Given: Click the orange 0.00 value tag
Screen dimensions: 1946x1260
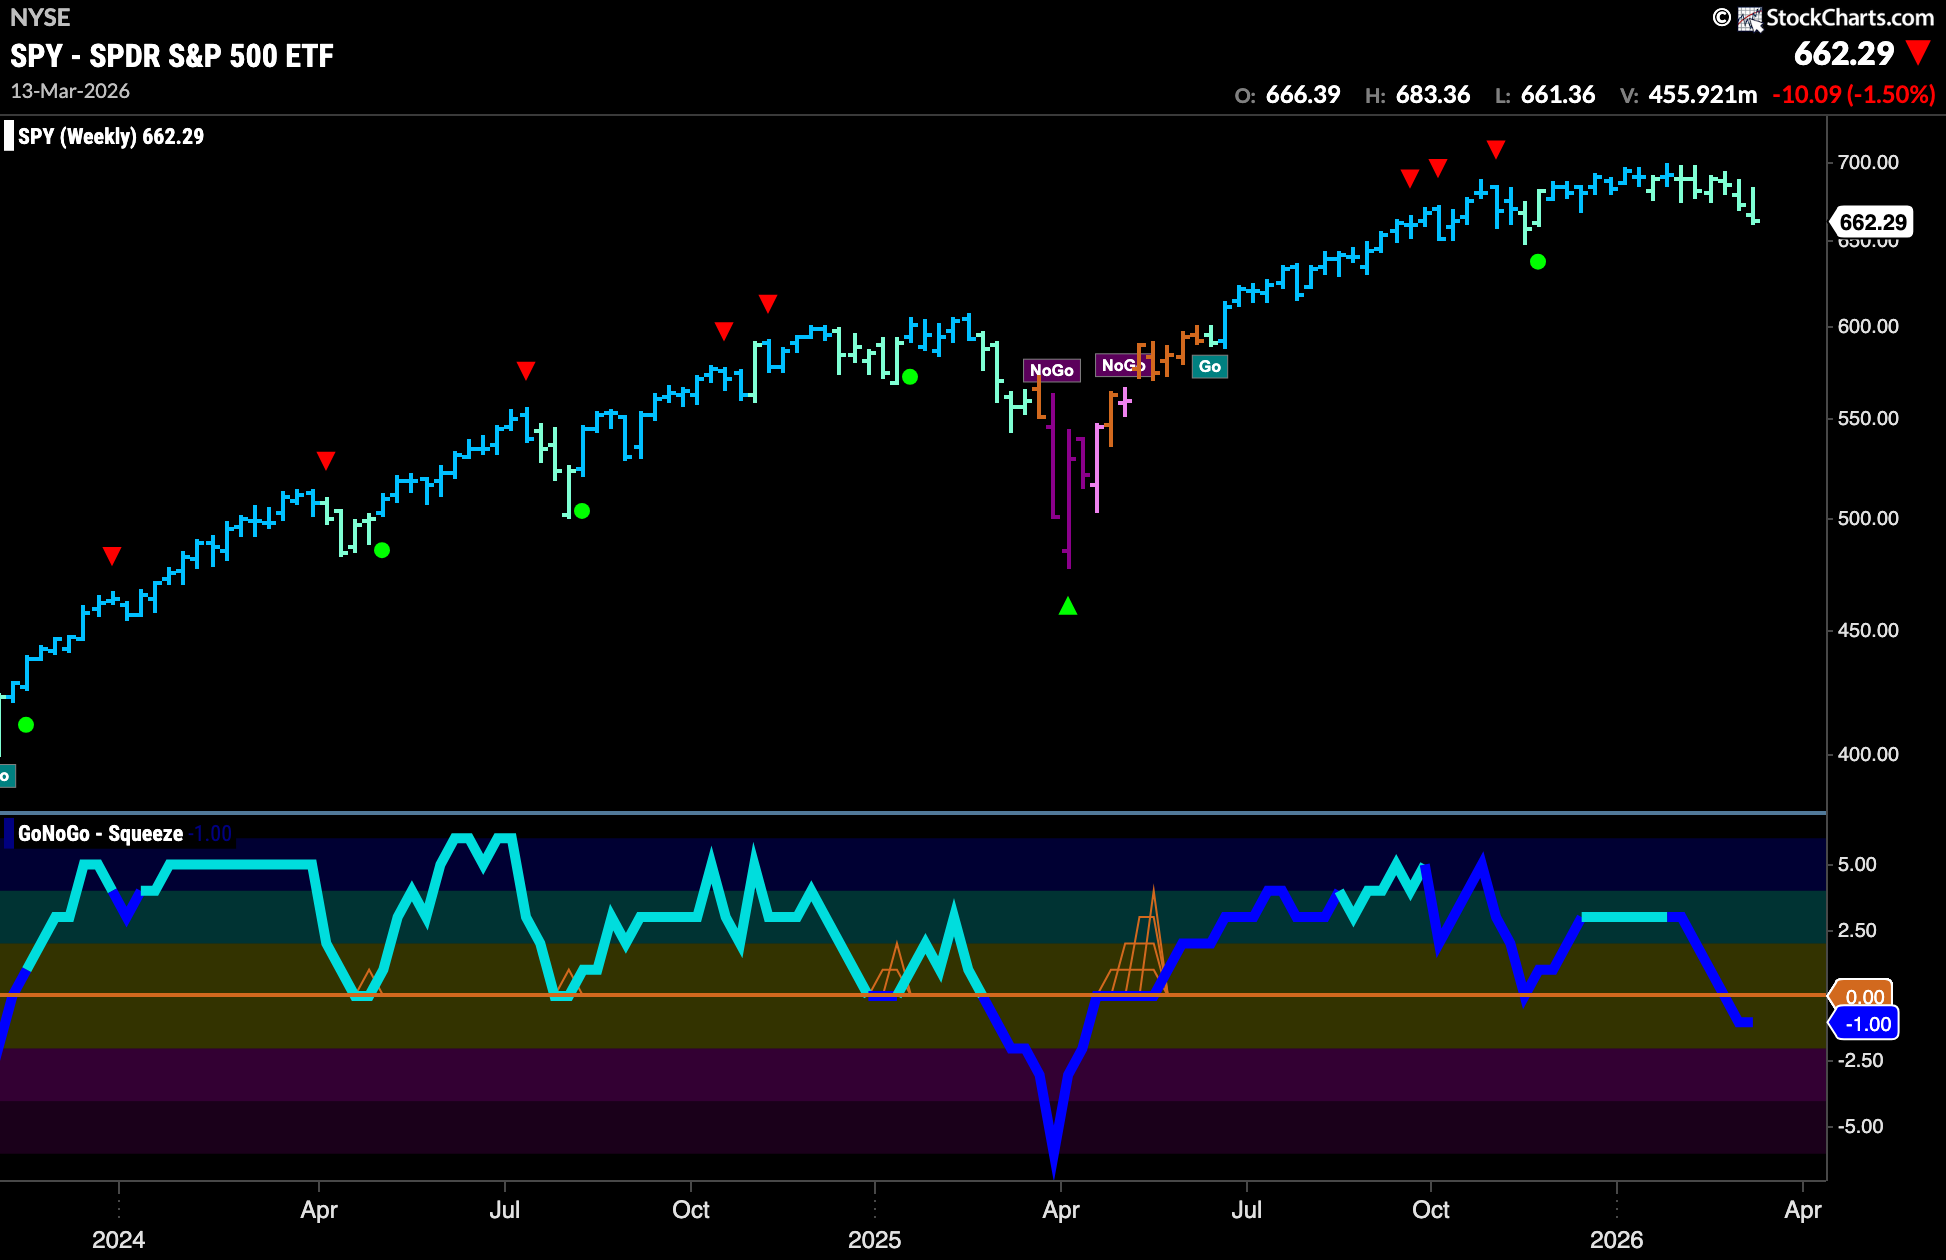Looking at the screenshot, I should 1863,996.
